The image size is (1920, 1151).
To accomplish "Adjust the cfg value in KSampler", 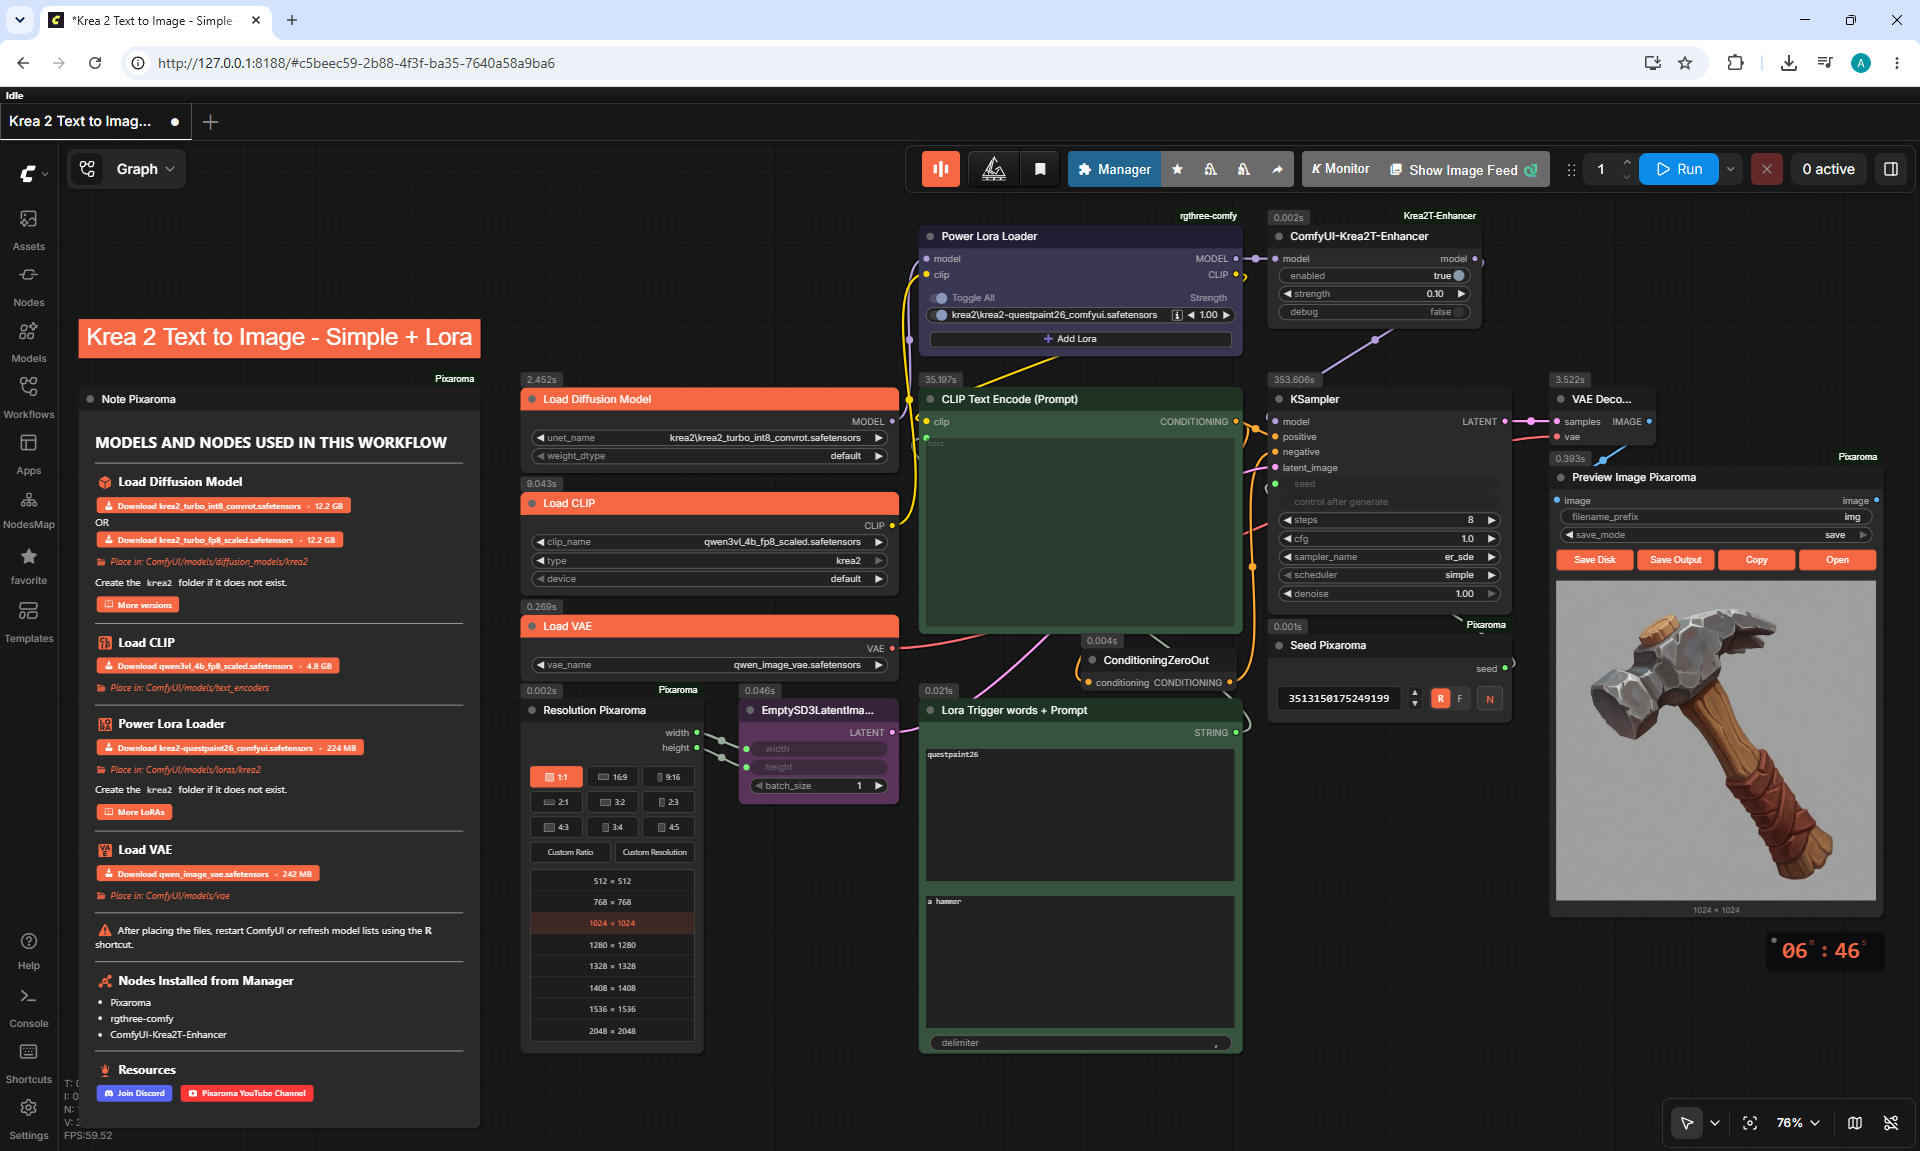I will (1390, 539).
